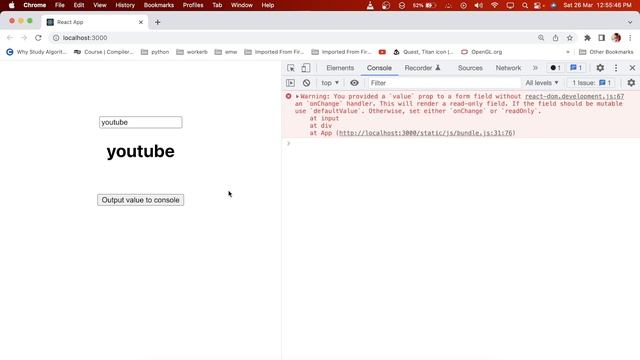Open the emw bookmarks folder
Screen dimensions: 640x360
pyautogui.click(x=226, y=52)
